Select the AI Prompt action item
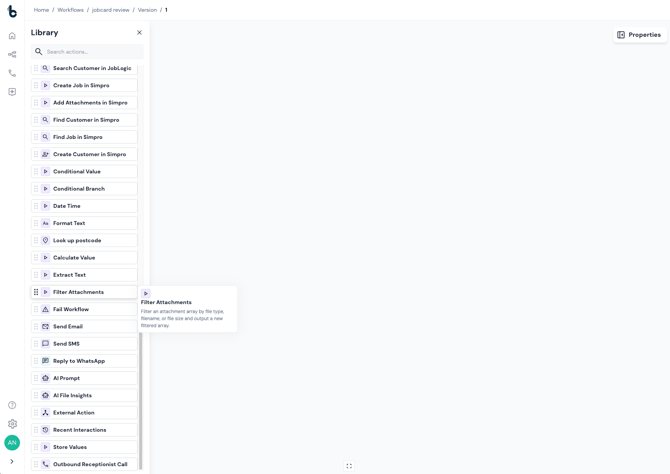This screenshot has width=670, height=474. click(x=84, y=378)
